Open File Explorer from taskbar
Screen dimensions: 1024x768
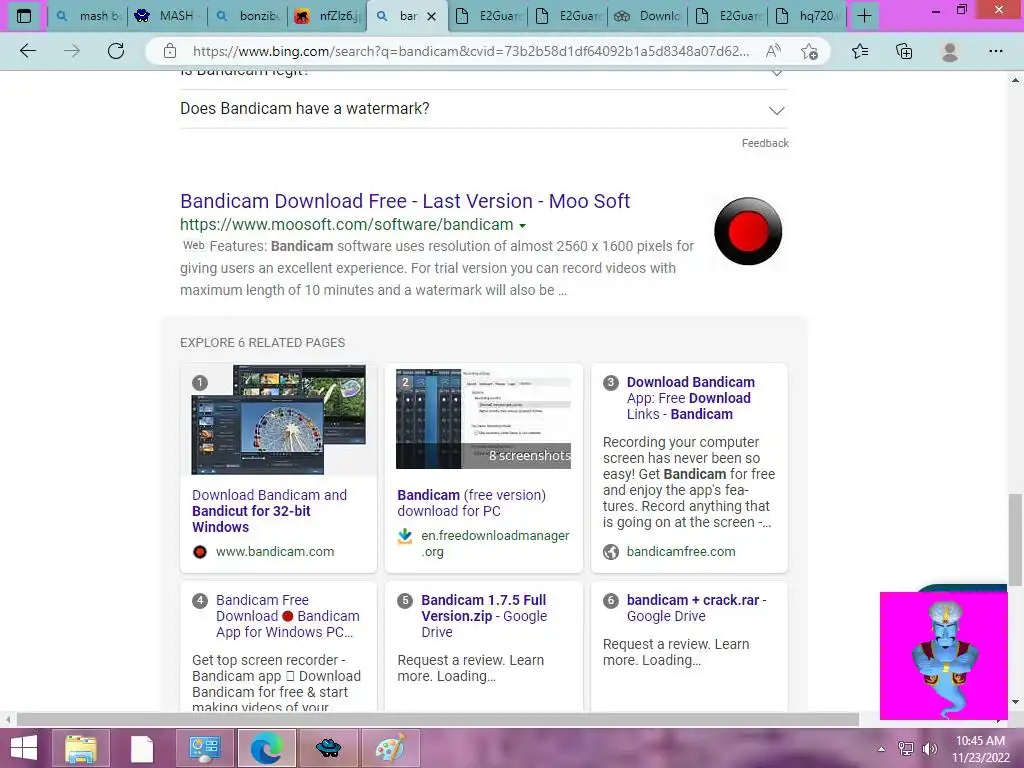click(x=81, y=748)
